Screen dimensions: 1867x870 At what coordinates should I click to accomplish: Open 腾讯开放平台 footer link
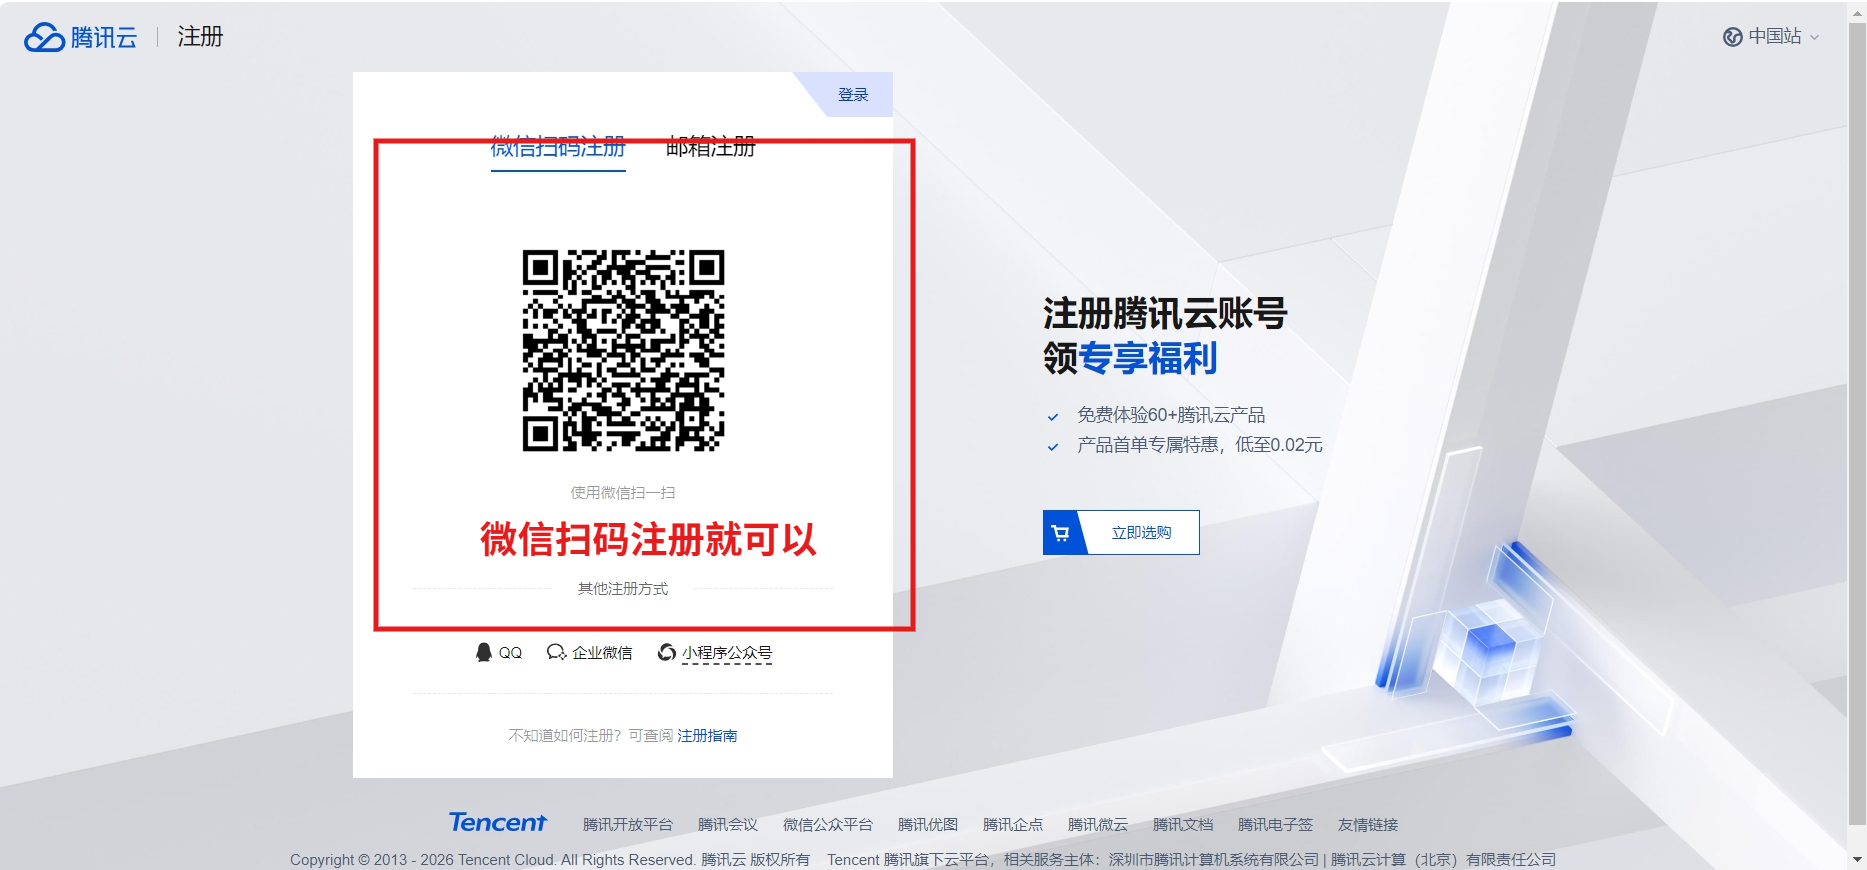628,825
